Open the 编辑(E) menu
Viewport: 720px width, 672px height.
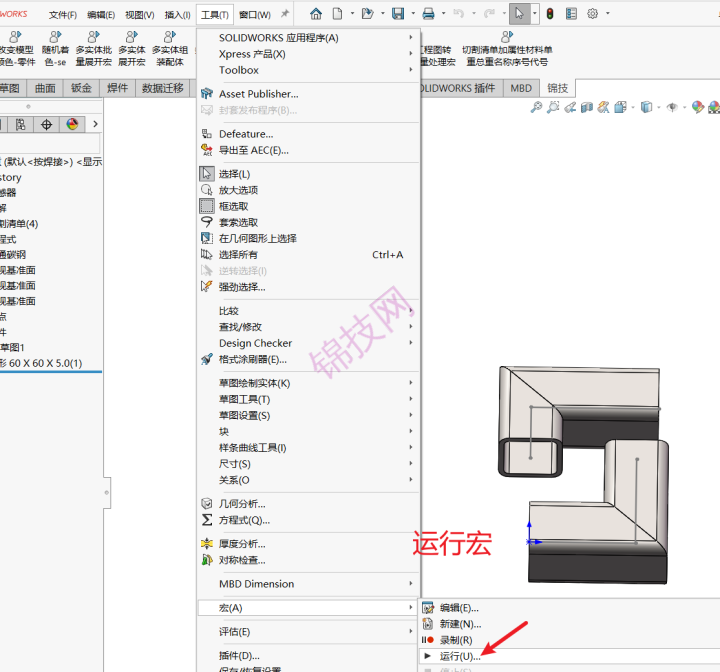pos(101,15)
